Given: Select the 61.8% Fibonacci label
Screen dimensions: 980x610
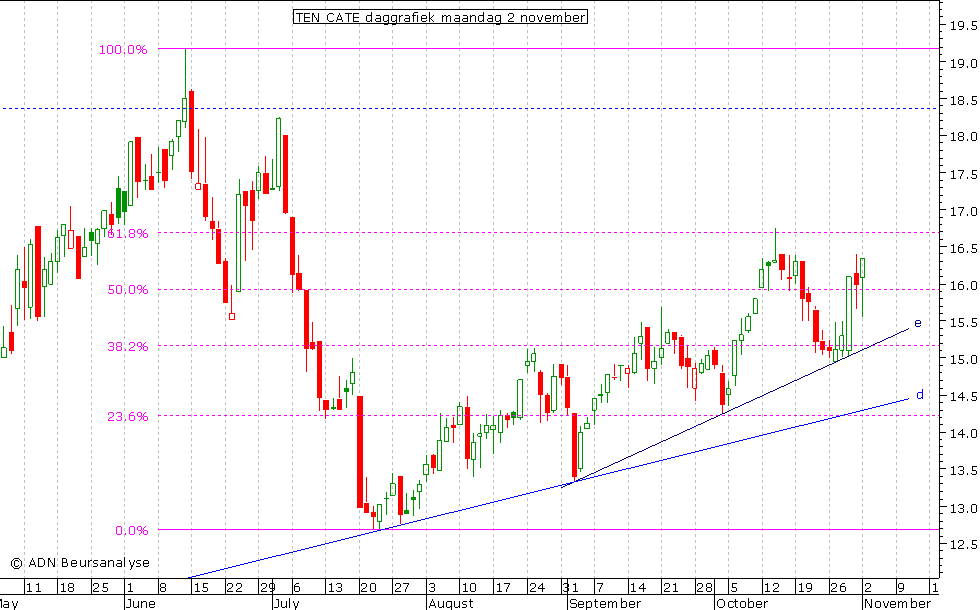Looking at the screenshot, I should [128, 234].
